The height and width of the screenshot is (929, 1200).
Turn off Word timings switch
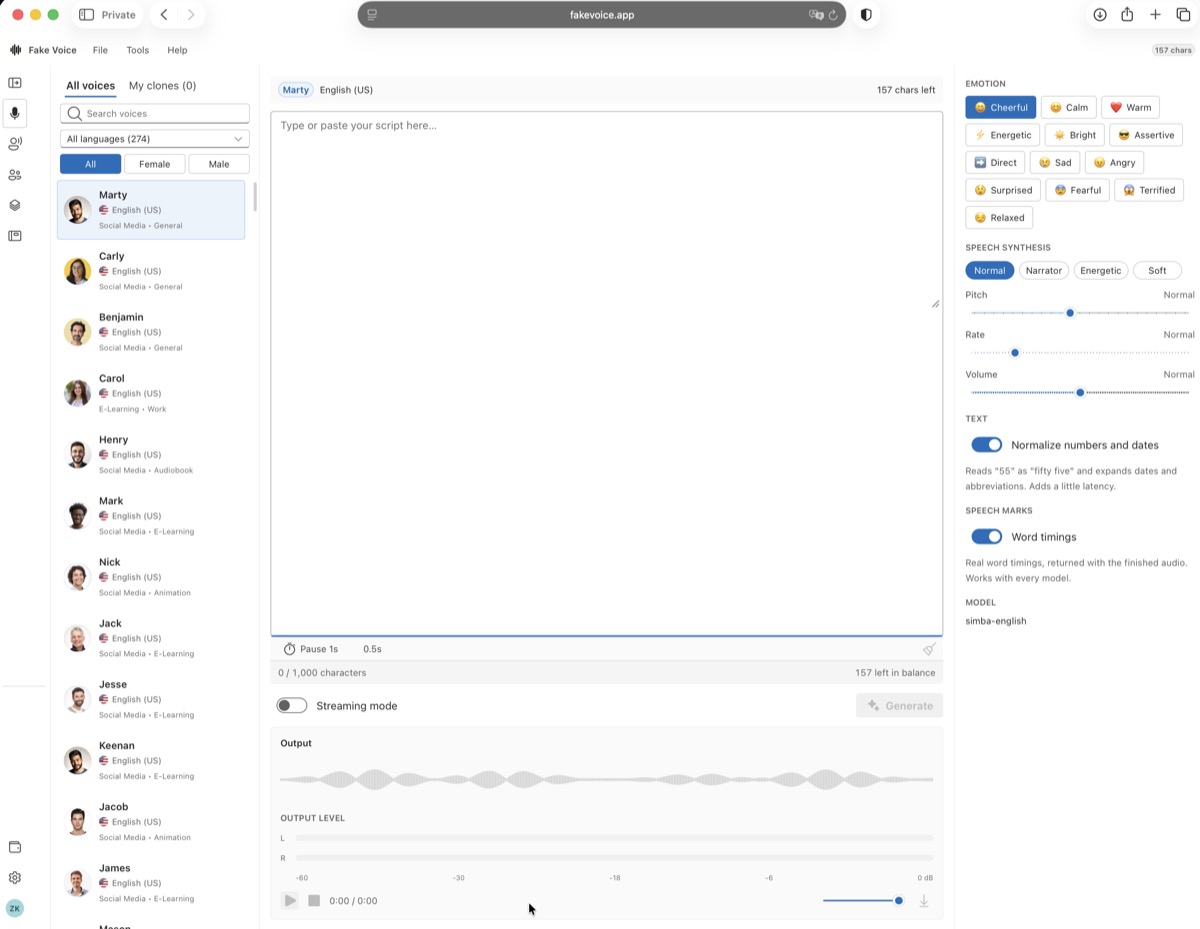pos(987,537)
